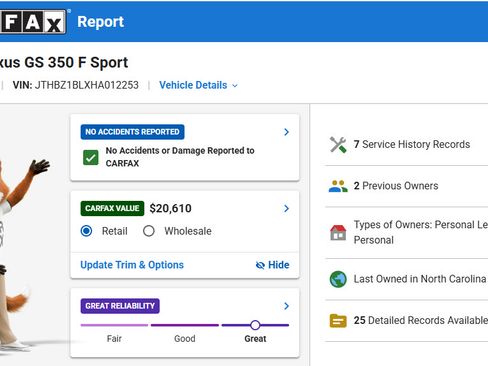Click the Good segment of reliability bar
488x366 pixels.
185,325
